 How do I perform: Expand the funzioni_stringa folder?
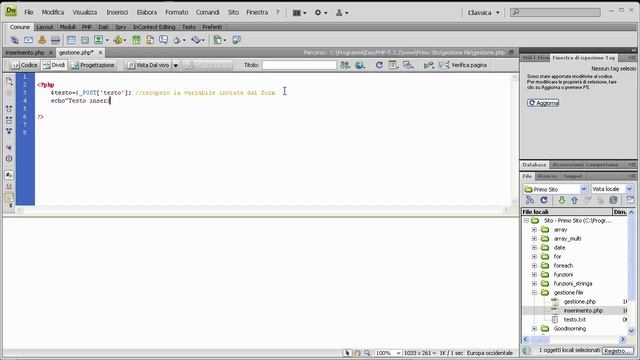[534, 284]
